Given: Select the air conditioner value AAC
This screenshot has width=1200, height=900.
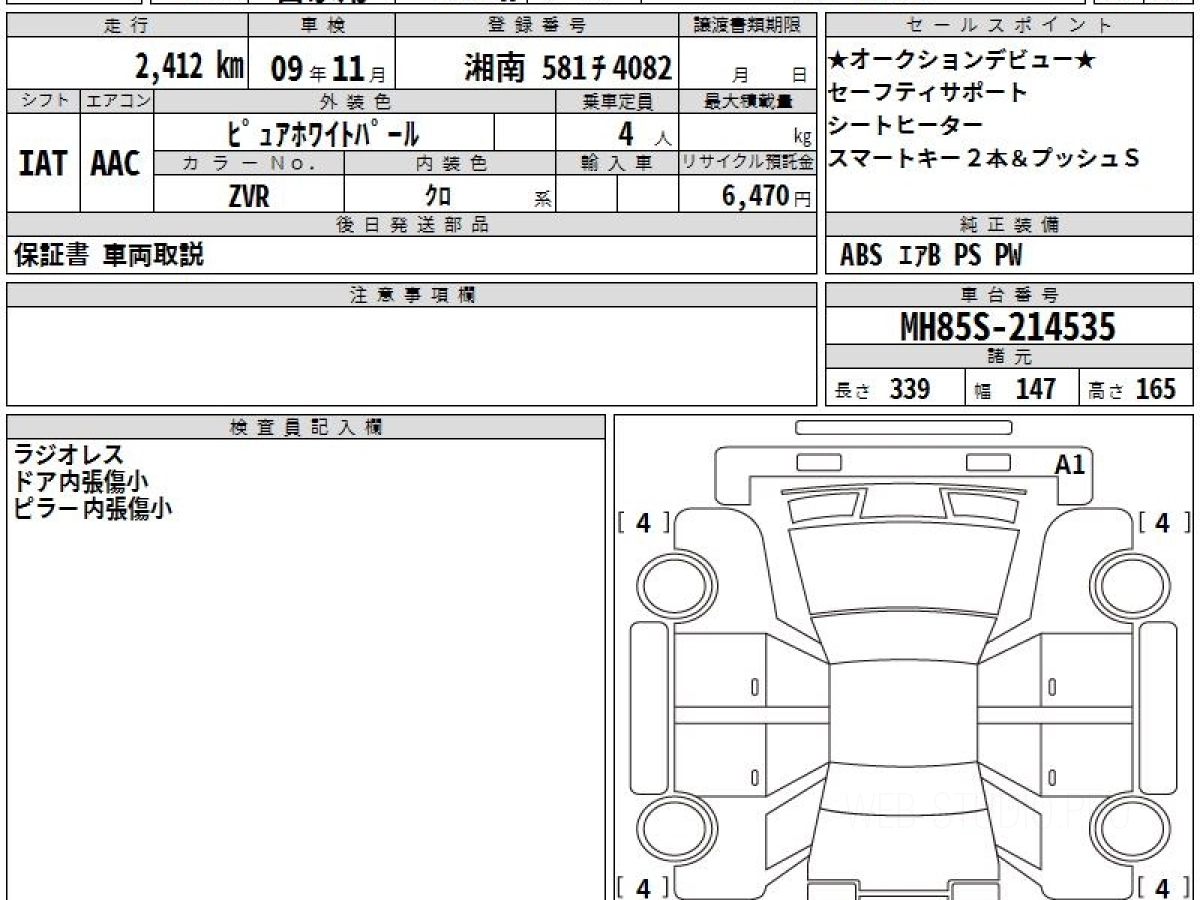Looking at the screenshot, I should 116,163.
